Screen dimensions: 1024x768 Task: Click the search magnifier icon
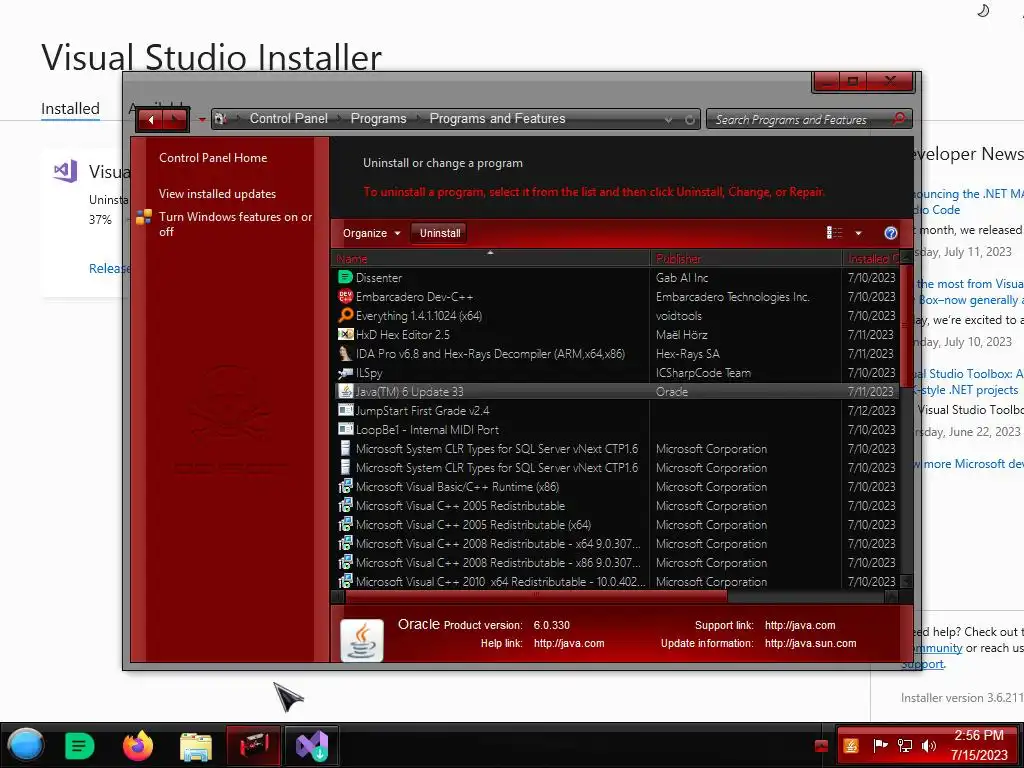pyautogui.click(x=899, y=119)
